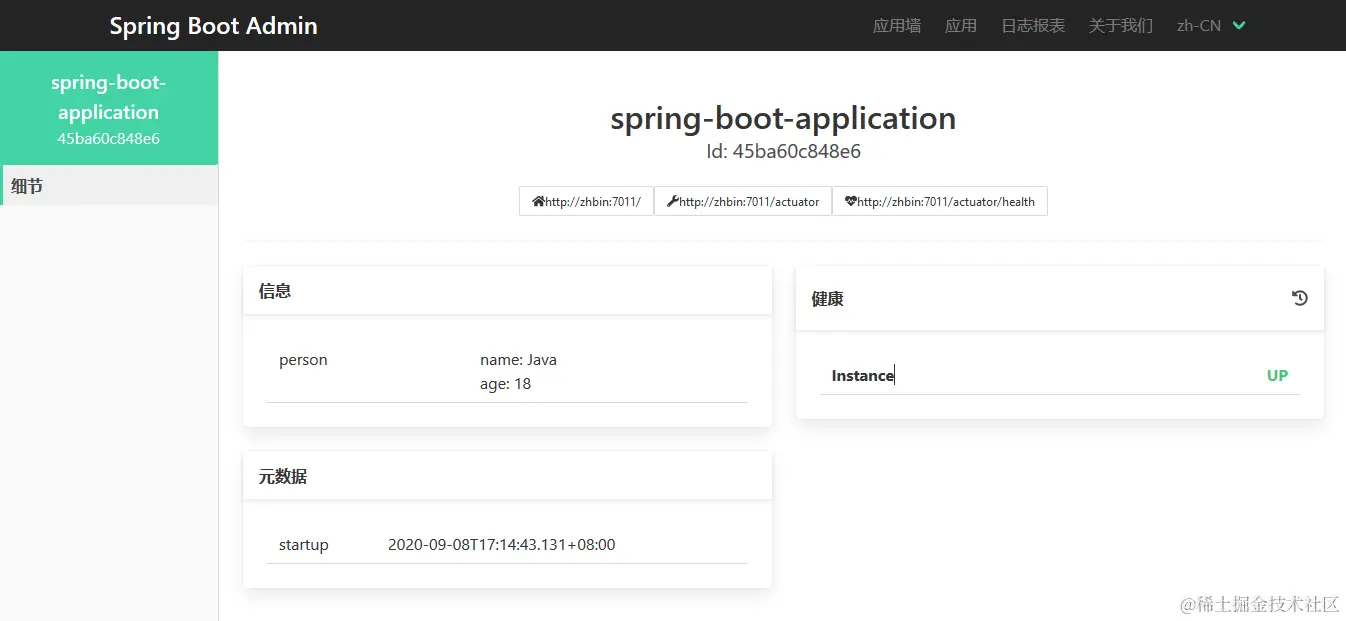Click the startup metadata key
The width and height of the screenshot is (1346, 621).
pyautogui.click(x=304, y=545)
